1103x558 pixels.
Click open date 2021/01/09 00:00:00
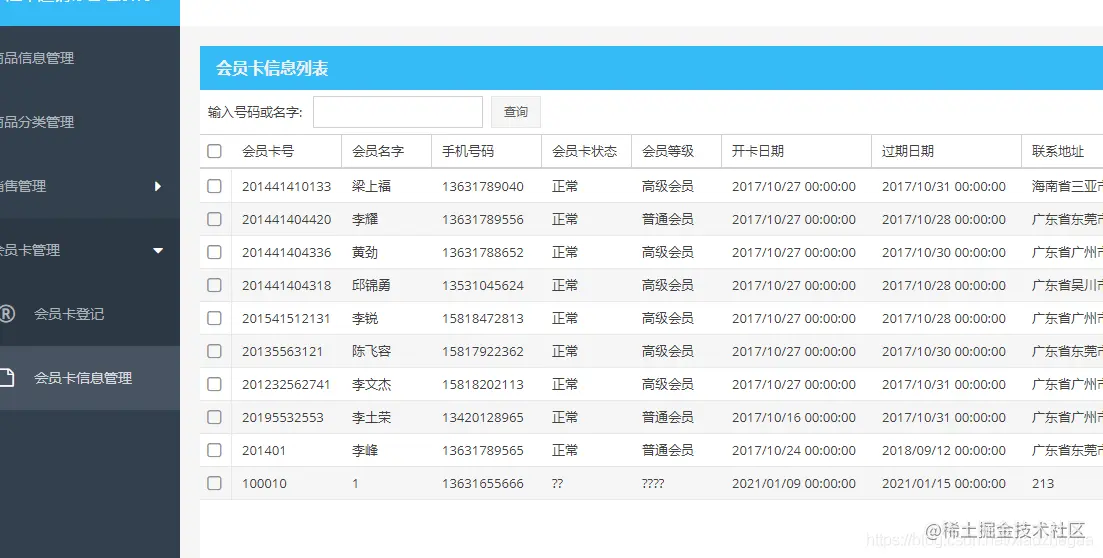793,484
